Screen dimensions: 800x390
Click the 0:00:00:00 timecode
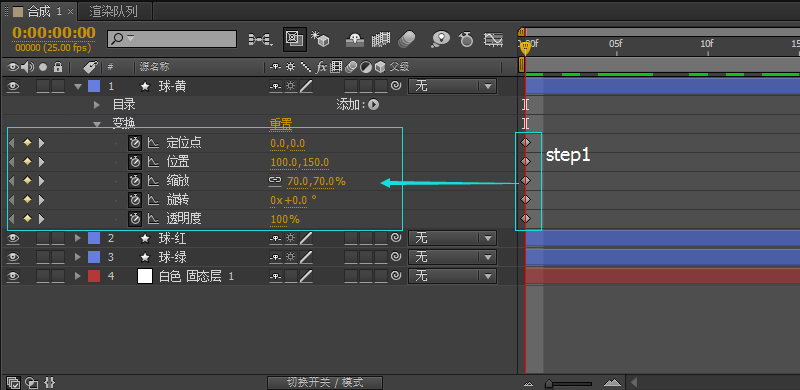point(54,32)
